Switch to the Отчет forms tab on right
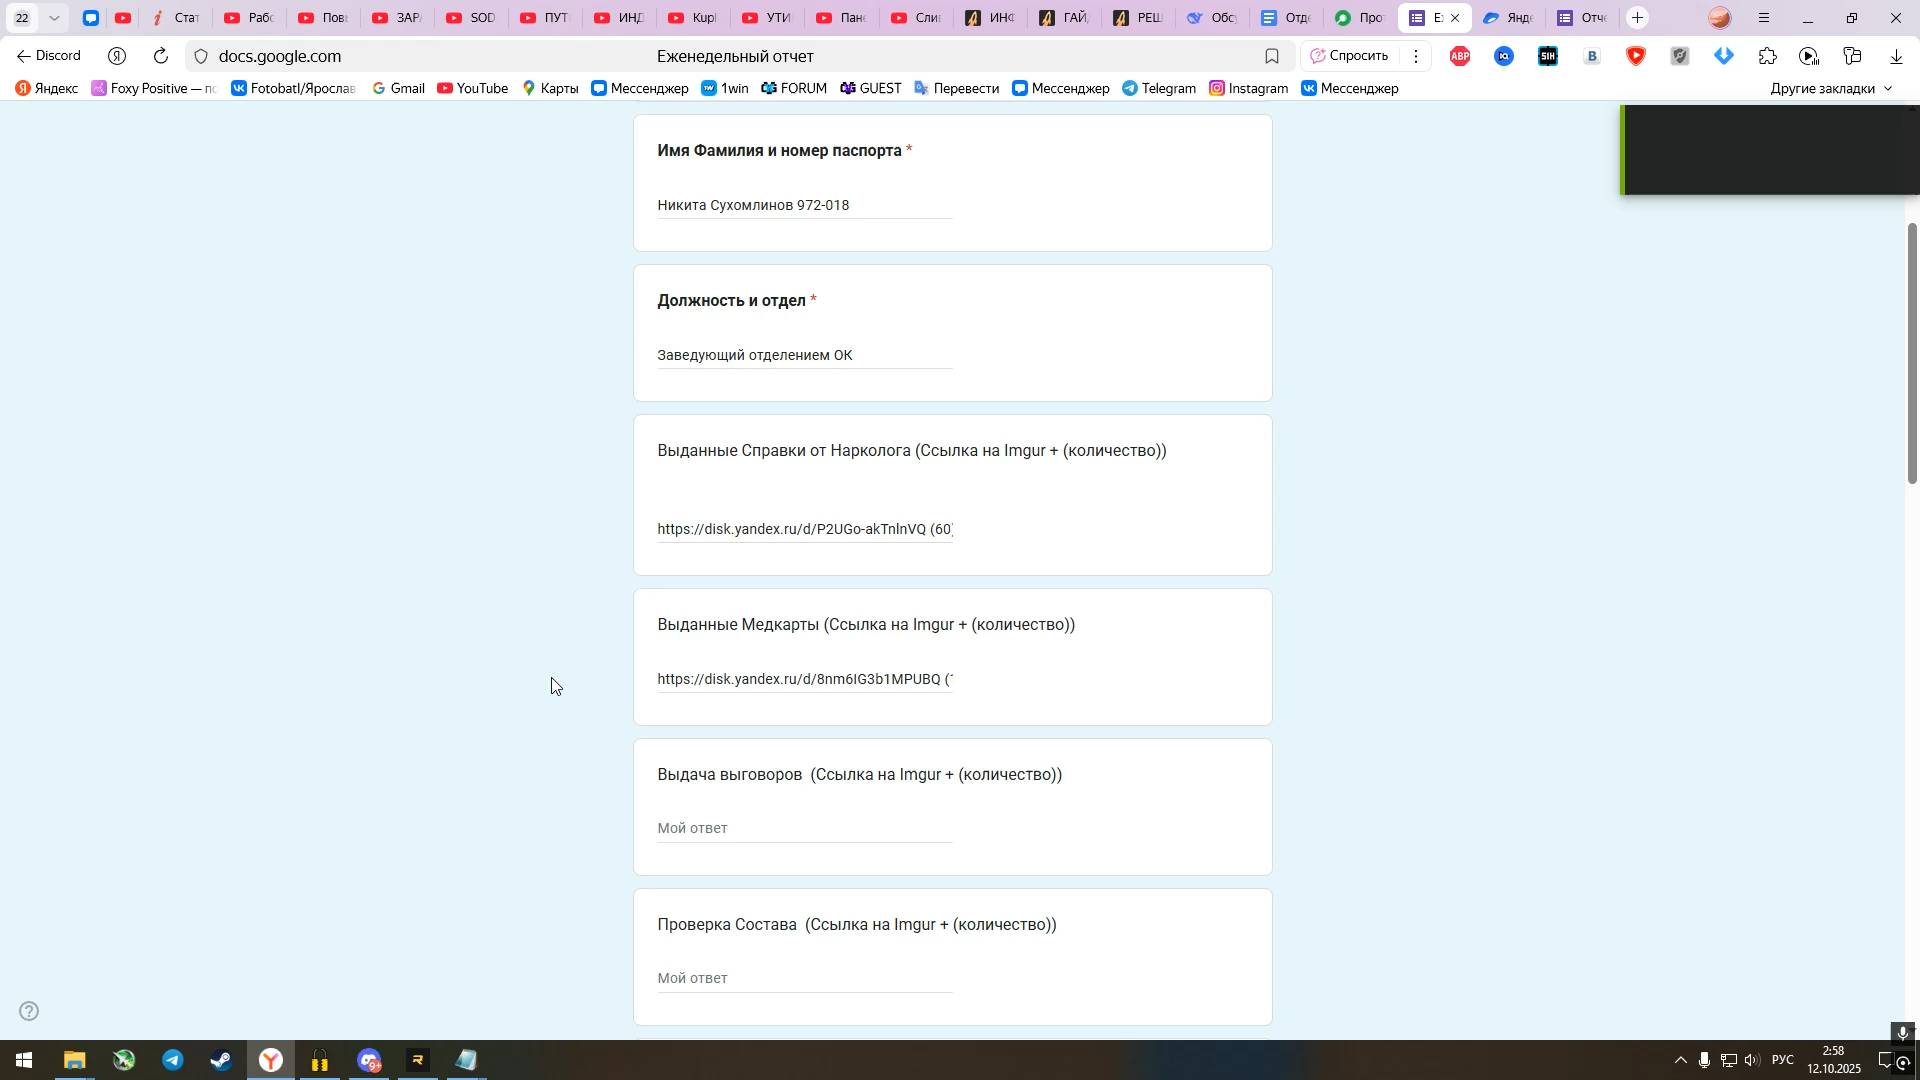 tap(1582, 18)
